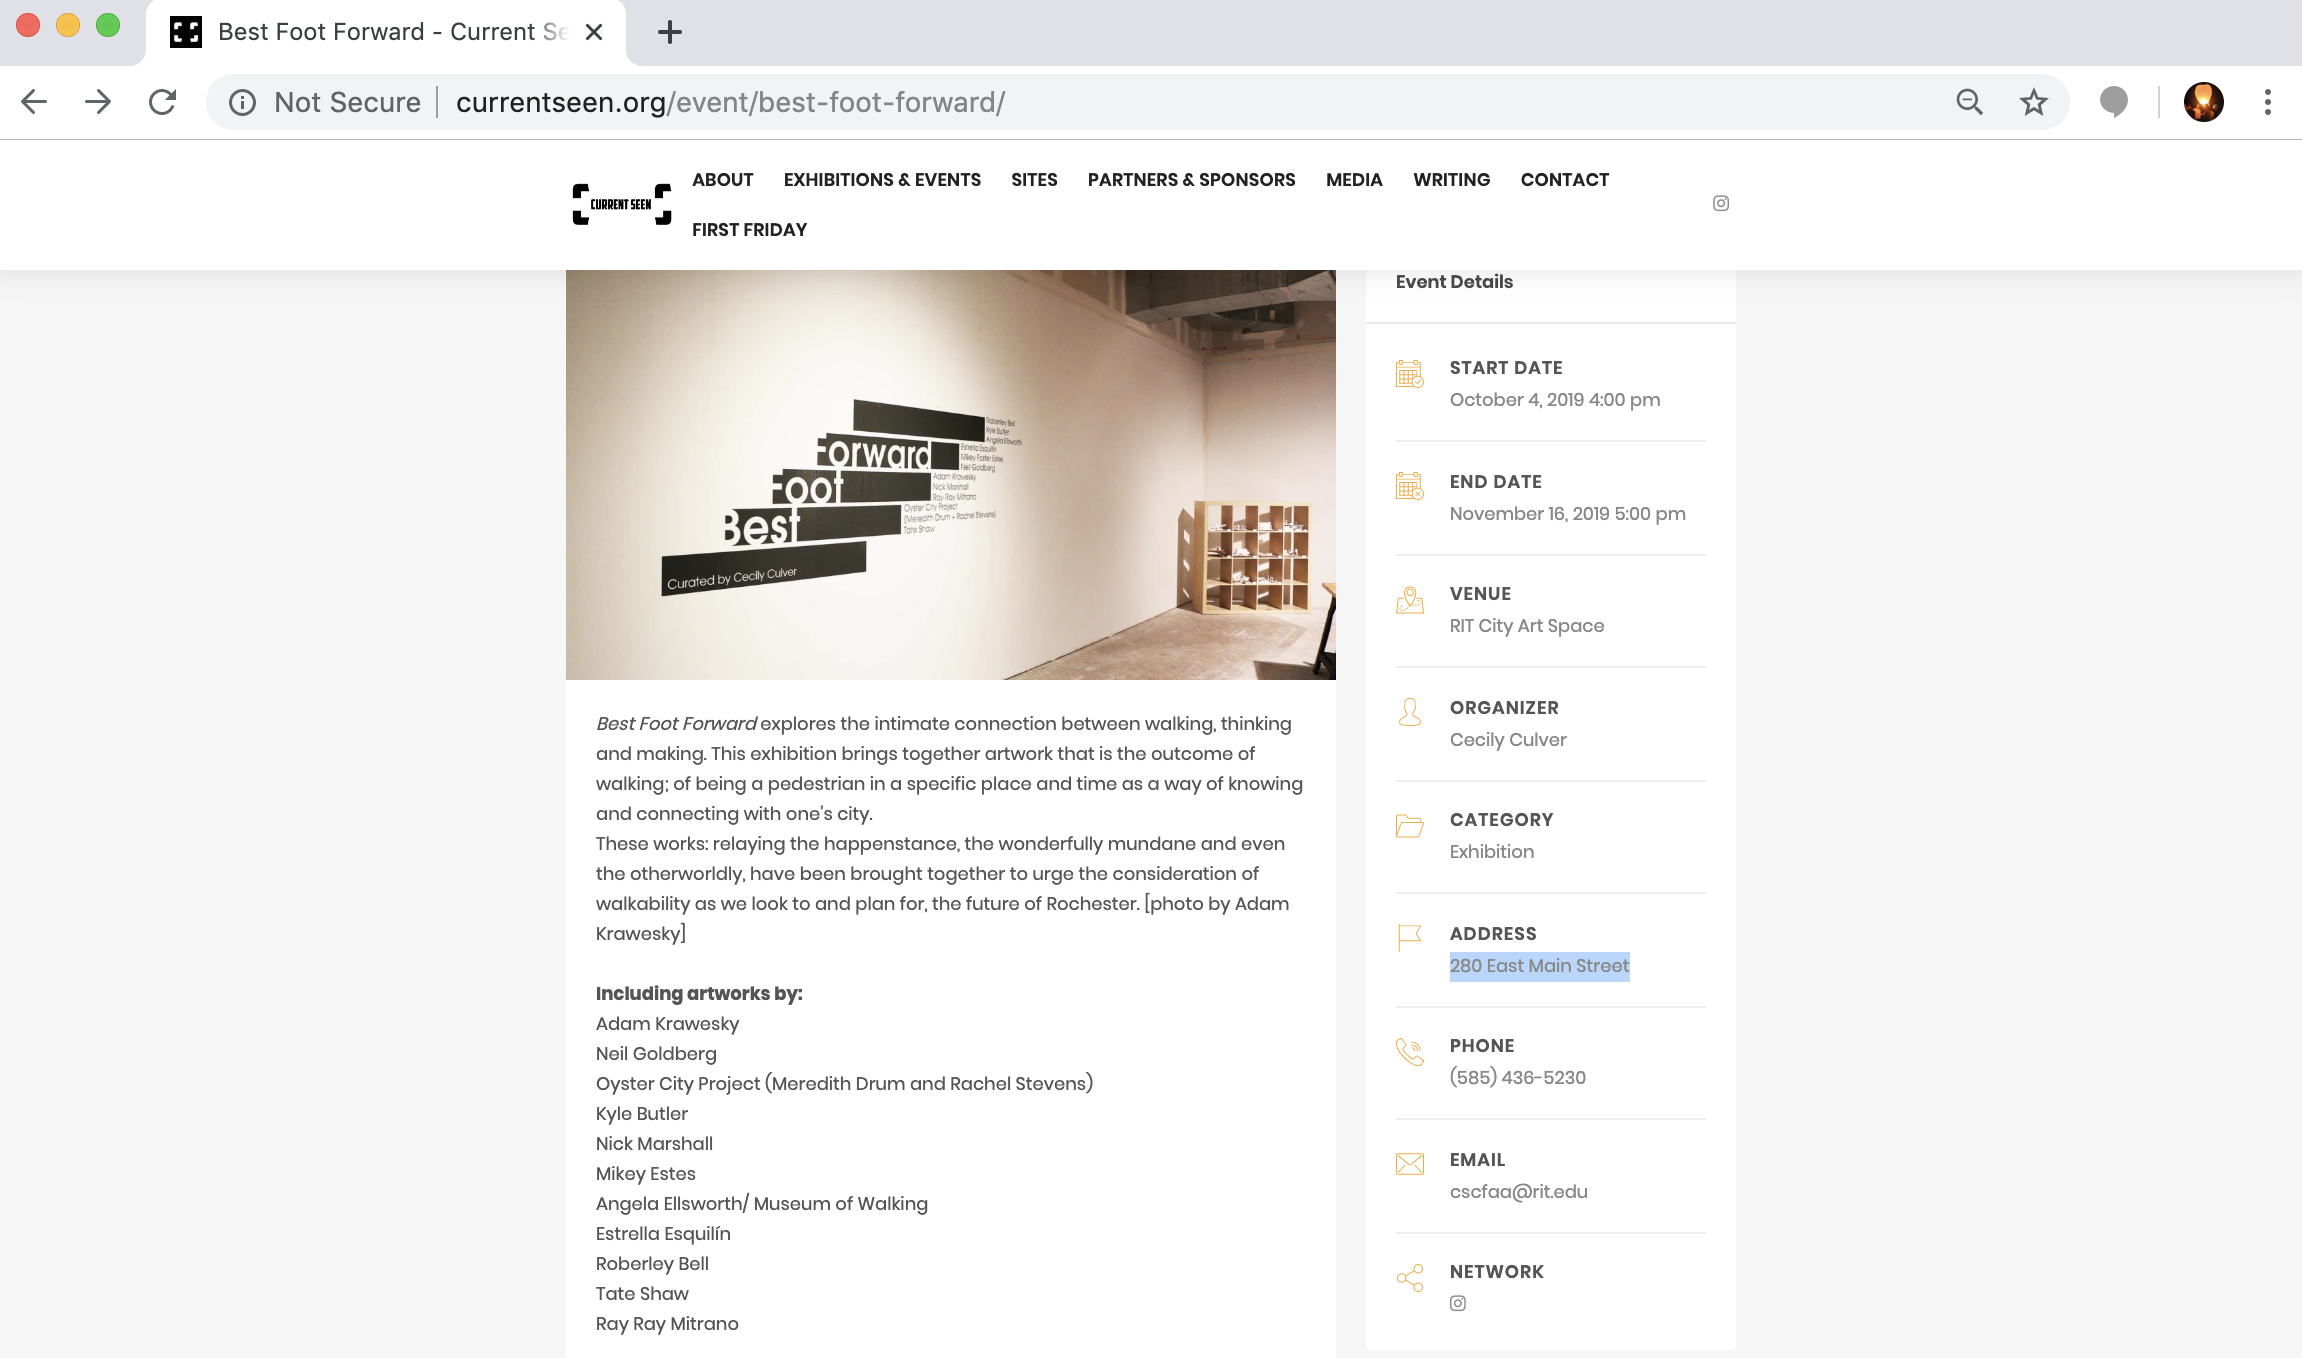Click the 280 East Main Street address
The width and height of the screenshot is (2302, 1358).
click(1539, 966)
